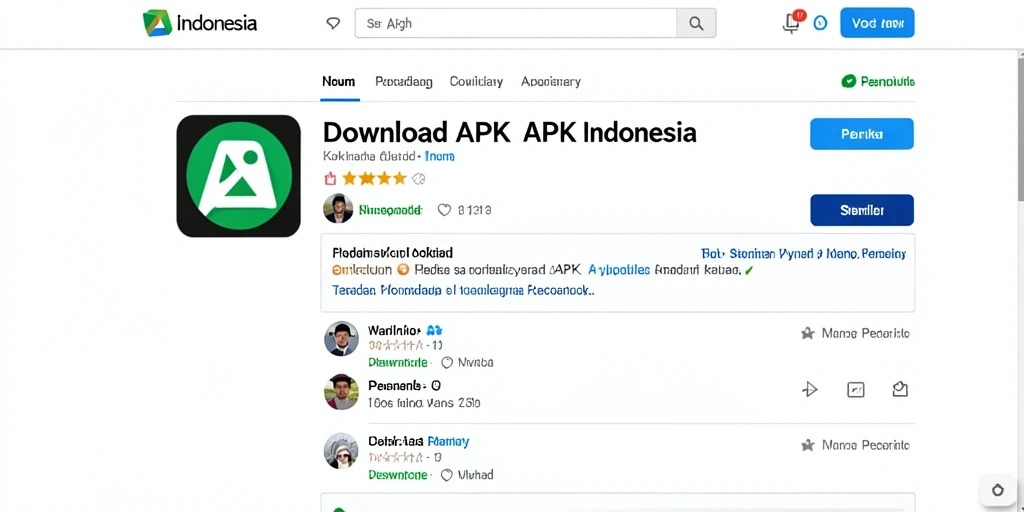This screenshot has height=512, width=1024.
Task: Click the heart icon beside search box
Action: 333,24
